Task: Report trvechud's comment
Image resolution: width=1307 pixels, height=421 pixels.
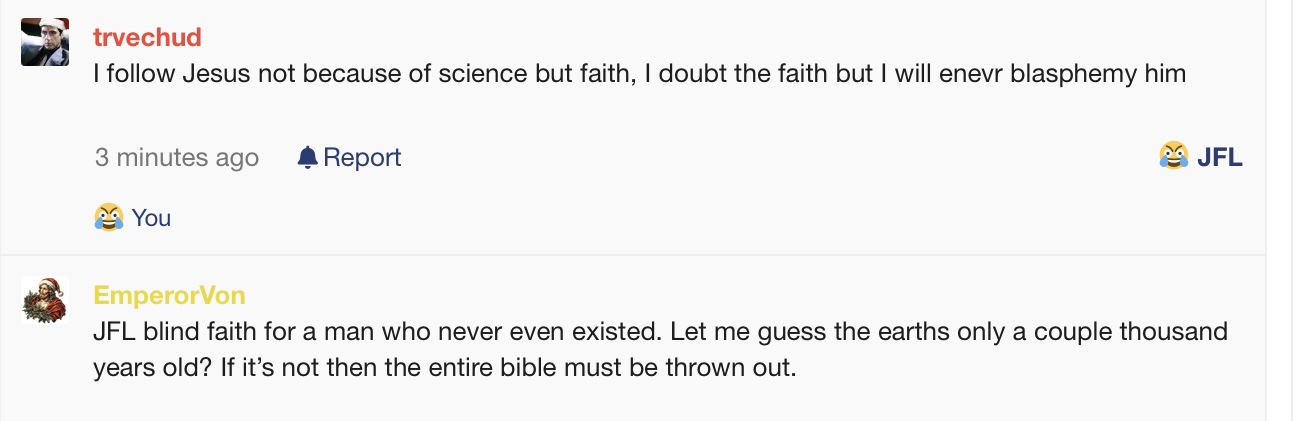Action: point(361,157)
